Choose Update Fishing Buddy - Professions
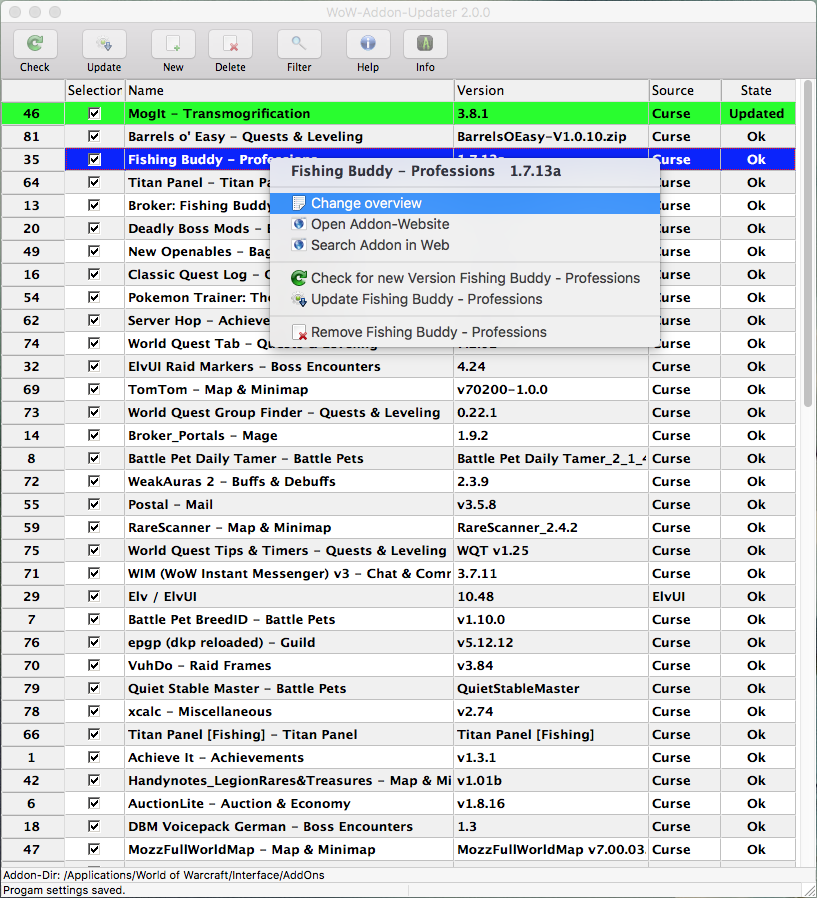 (x=465, y=299)
